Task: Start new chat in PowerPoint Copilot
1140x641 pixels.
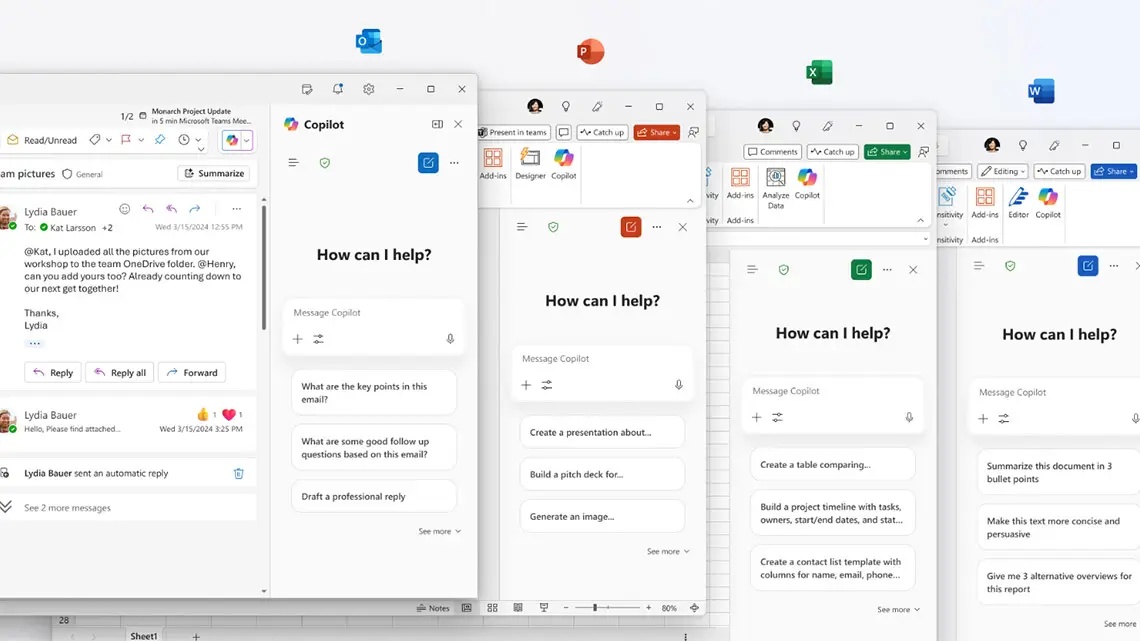Action: [x=631, y=227]
